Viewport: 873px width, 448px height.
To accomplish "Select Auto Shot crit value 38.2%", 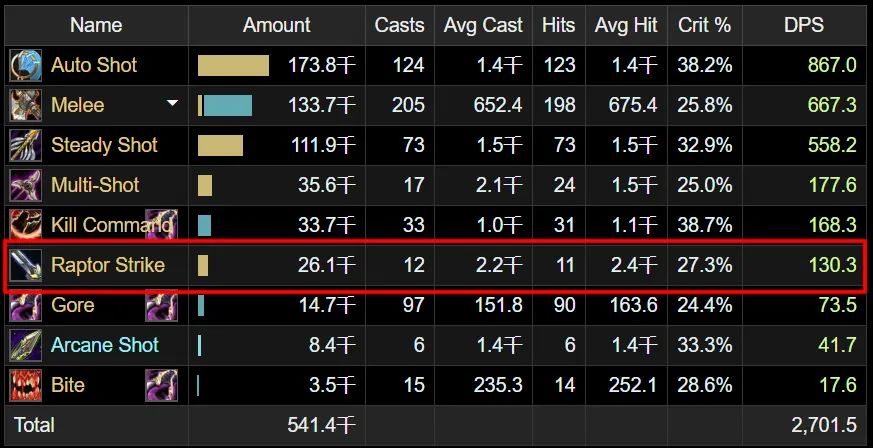I will [704, 65].
